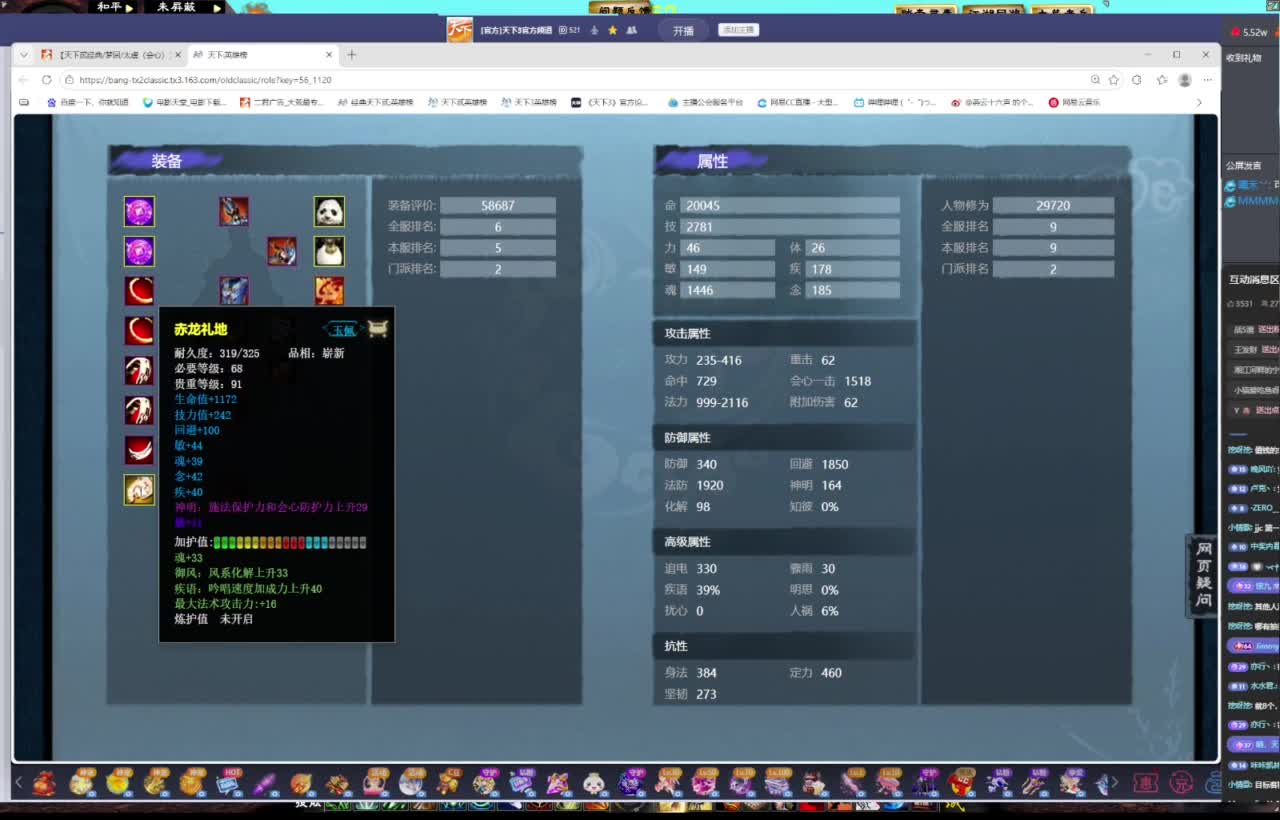Click the 开播 start streaming button
Image resolution: width=1280 pixels, height=820 pixels.
(x=683, y=31)
